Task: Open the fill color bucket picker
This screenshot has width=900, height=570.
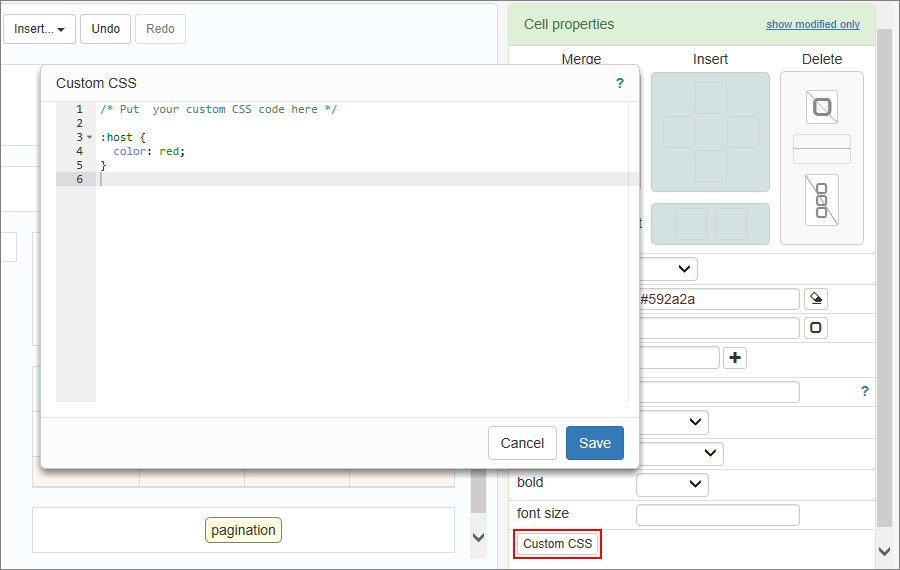Action: tap(816, 299)
